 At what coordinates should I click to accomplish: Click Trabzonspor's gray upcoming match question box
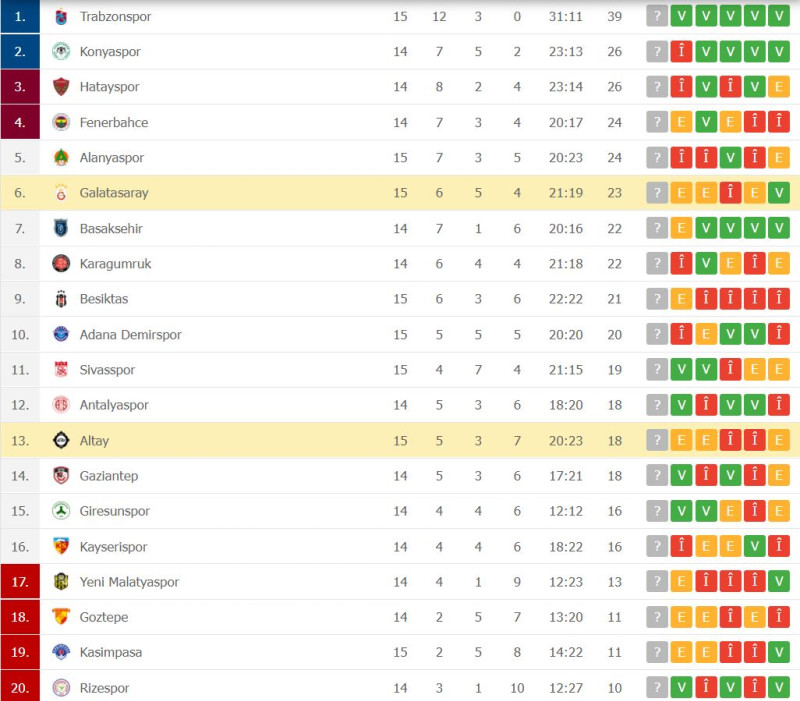pos(657,16)
